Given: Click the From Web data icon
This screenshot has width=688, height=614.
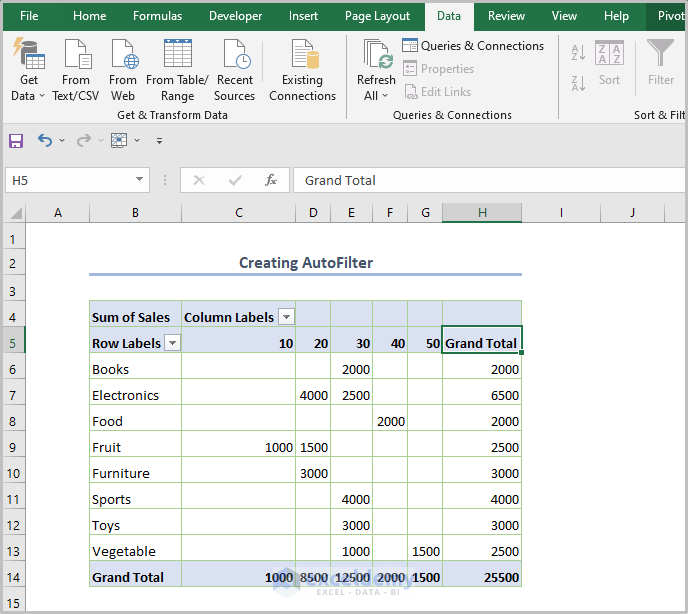Looking at the screenshot, I should (123, 70).
